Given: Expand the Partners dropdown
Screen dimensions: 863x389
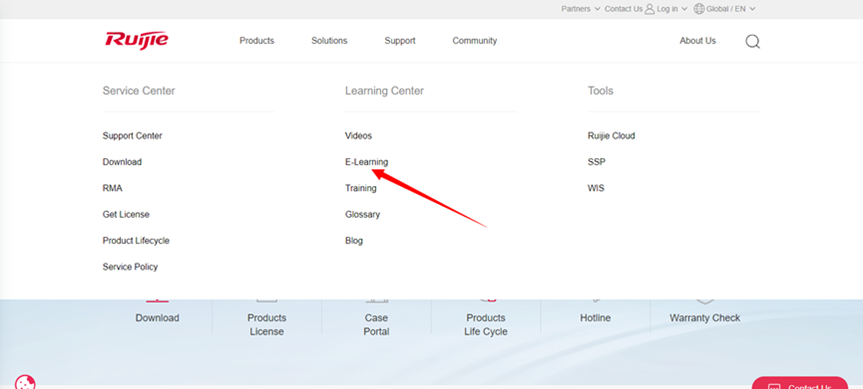Looking at the screenshot, I should [581, 9].
